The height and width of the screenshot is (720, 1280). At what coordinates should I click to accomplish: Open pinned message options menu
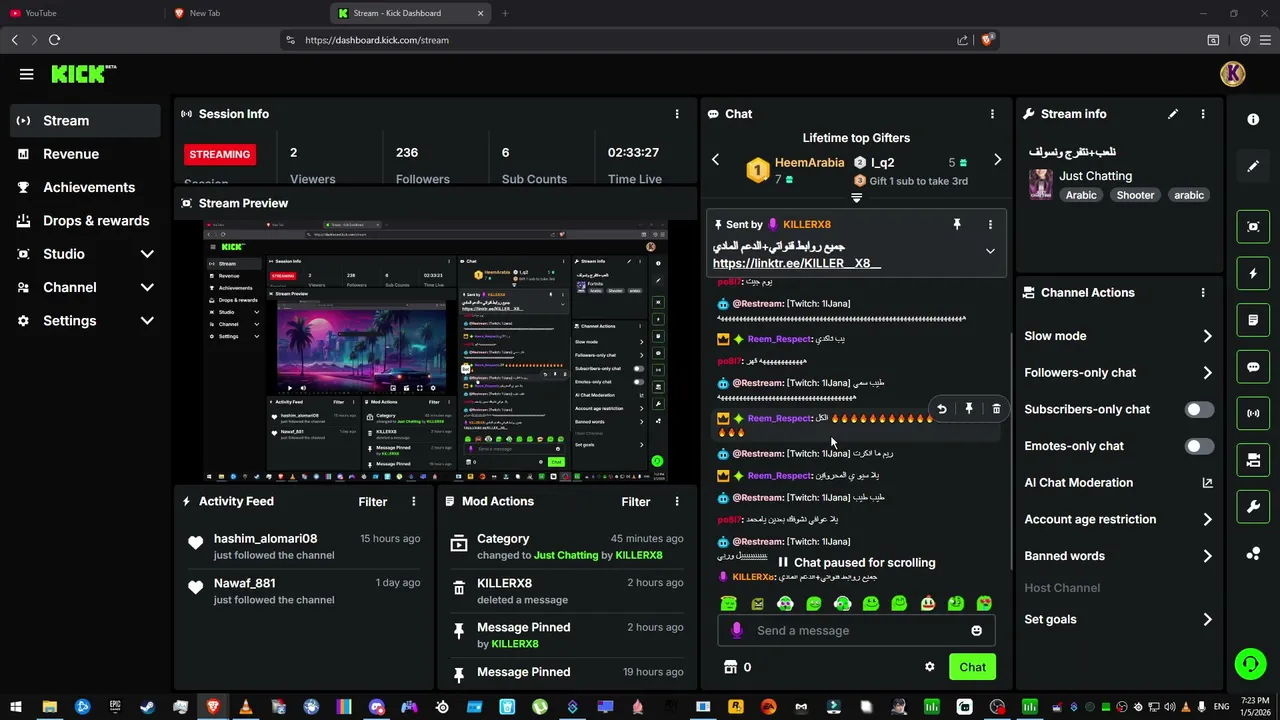990,225
